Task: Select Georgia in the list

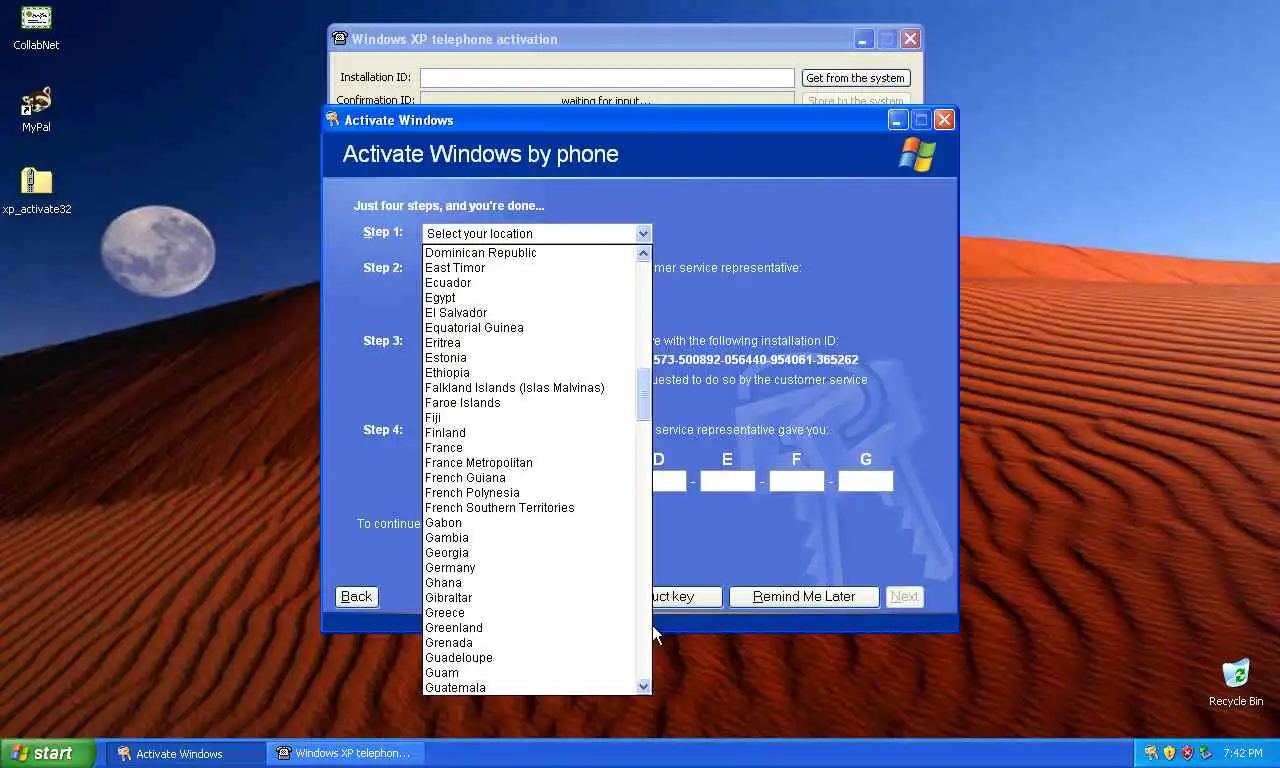Action: (x=530, y=553)
